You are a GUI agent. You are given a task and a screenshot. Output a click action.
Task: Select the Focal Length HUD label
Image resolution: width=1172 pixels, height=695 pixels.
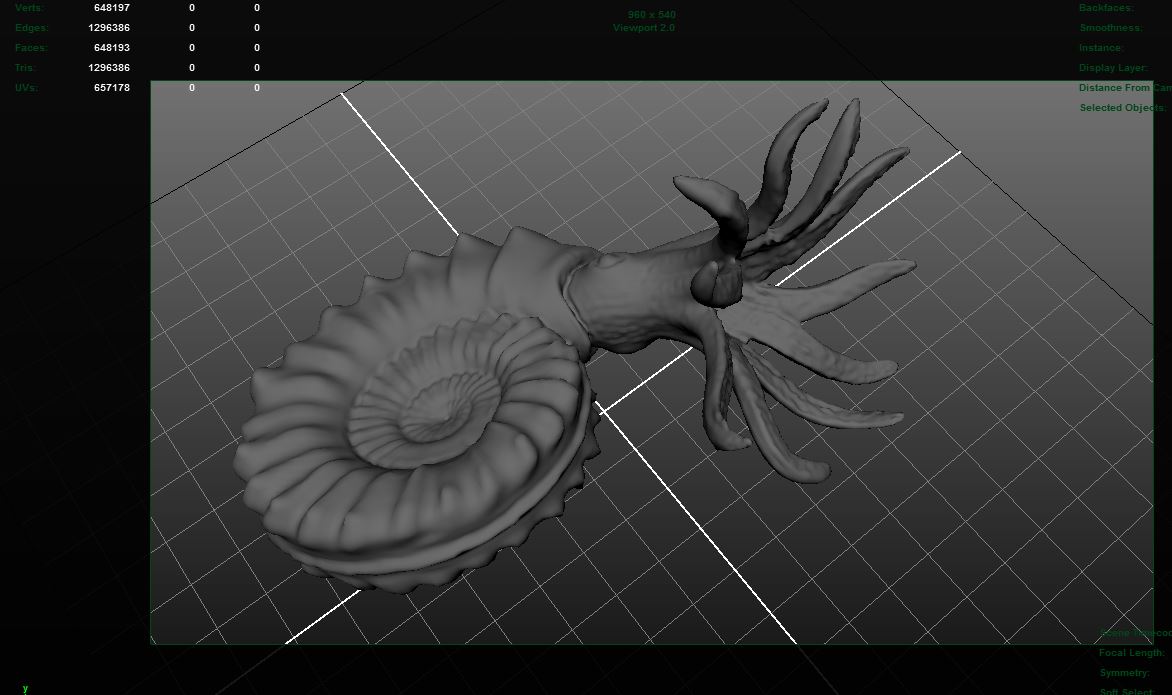(1132, 652)
